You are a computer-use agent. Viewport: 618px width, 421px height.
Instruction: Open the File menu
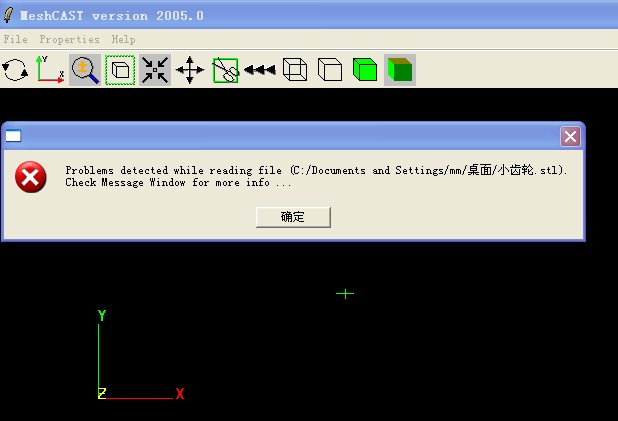click(15, 39)
